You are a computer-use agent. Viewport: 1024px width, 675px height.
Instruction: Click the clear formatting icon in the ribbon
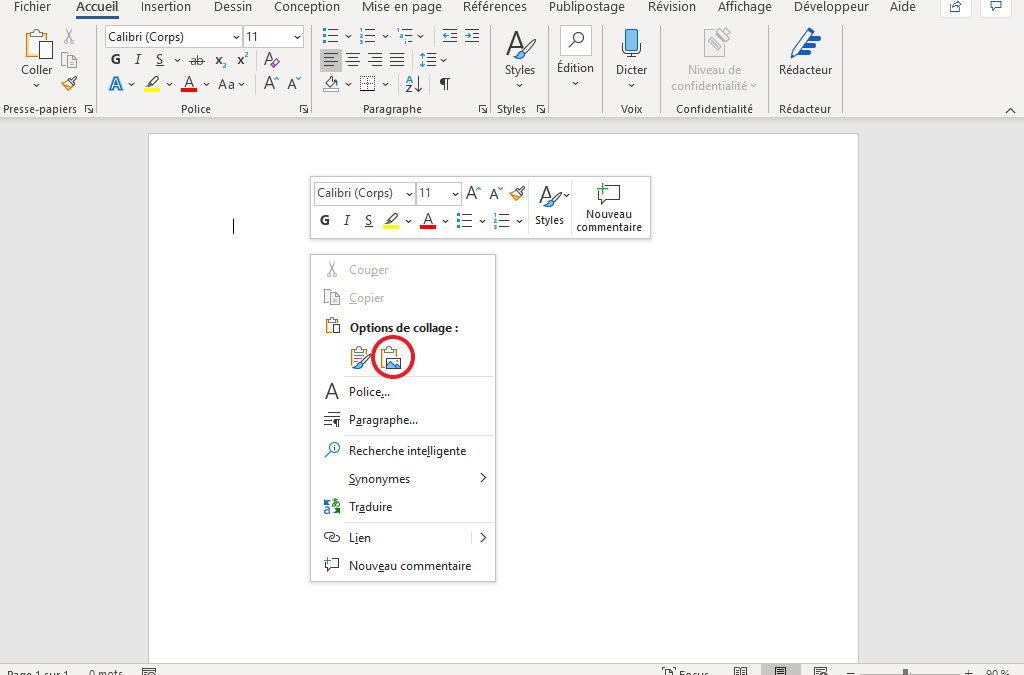(x=272, y=60)
